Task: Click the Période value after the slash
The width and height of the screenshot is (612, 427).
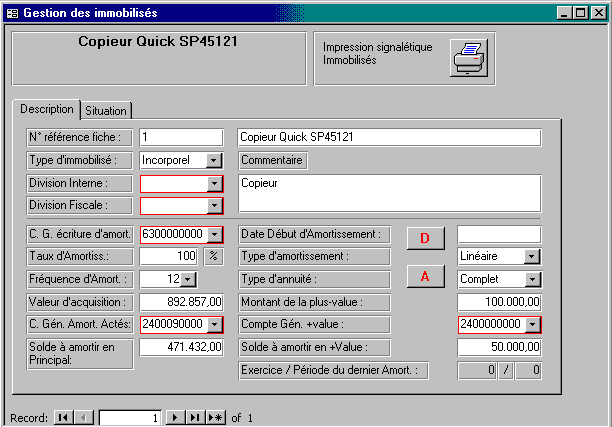Action: (528, 370)
